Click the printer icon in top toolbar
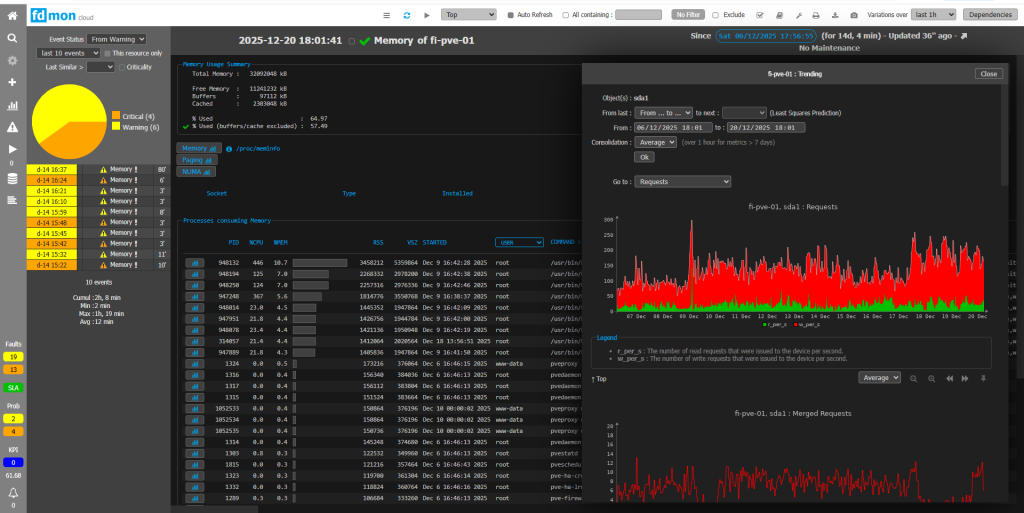 817,15
